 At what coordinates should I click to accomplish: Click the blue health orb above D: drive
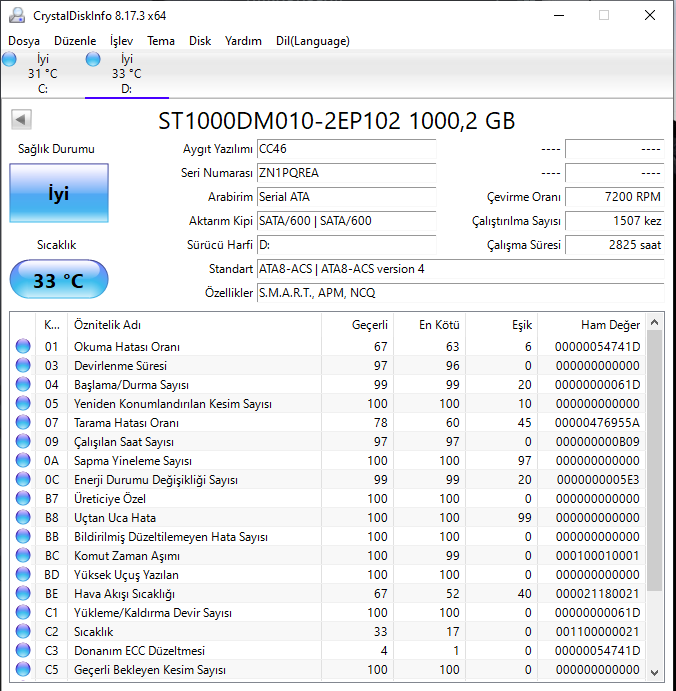tap(93, 59)
